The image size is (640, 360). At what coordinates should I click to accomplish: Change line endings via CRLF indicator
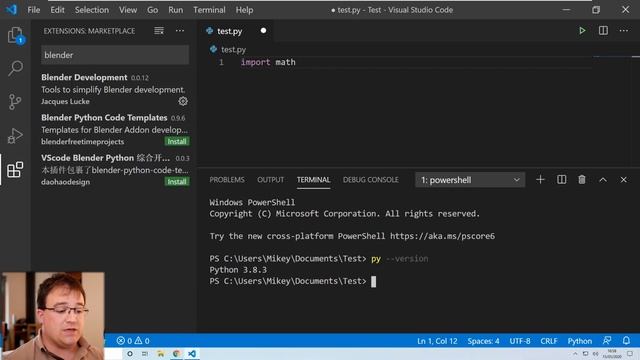[x=549, y=340]
